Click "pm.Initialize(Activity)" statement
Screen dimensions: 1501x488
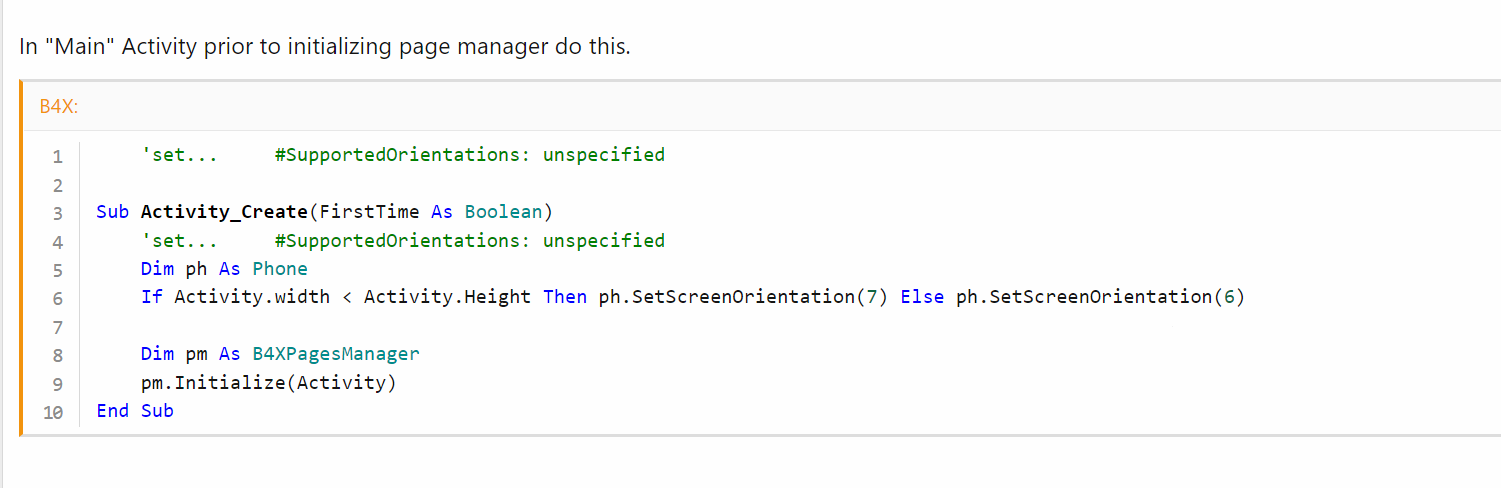pos(269,382)
